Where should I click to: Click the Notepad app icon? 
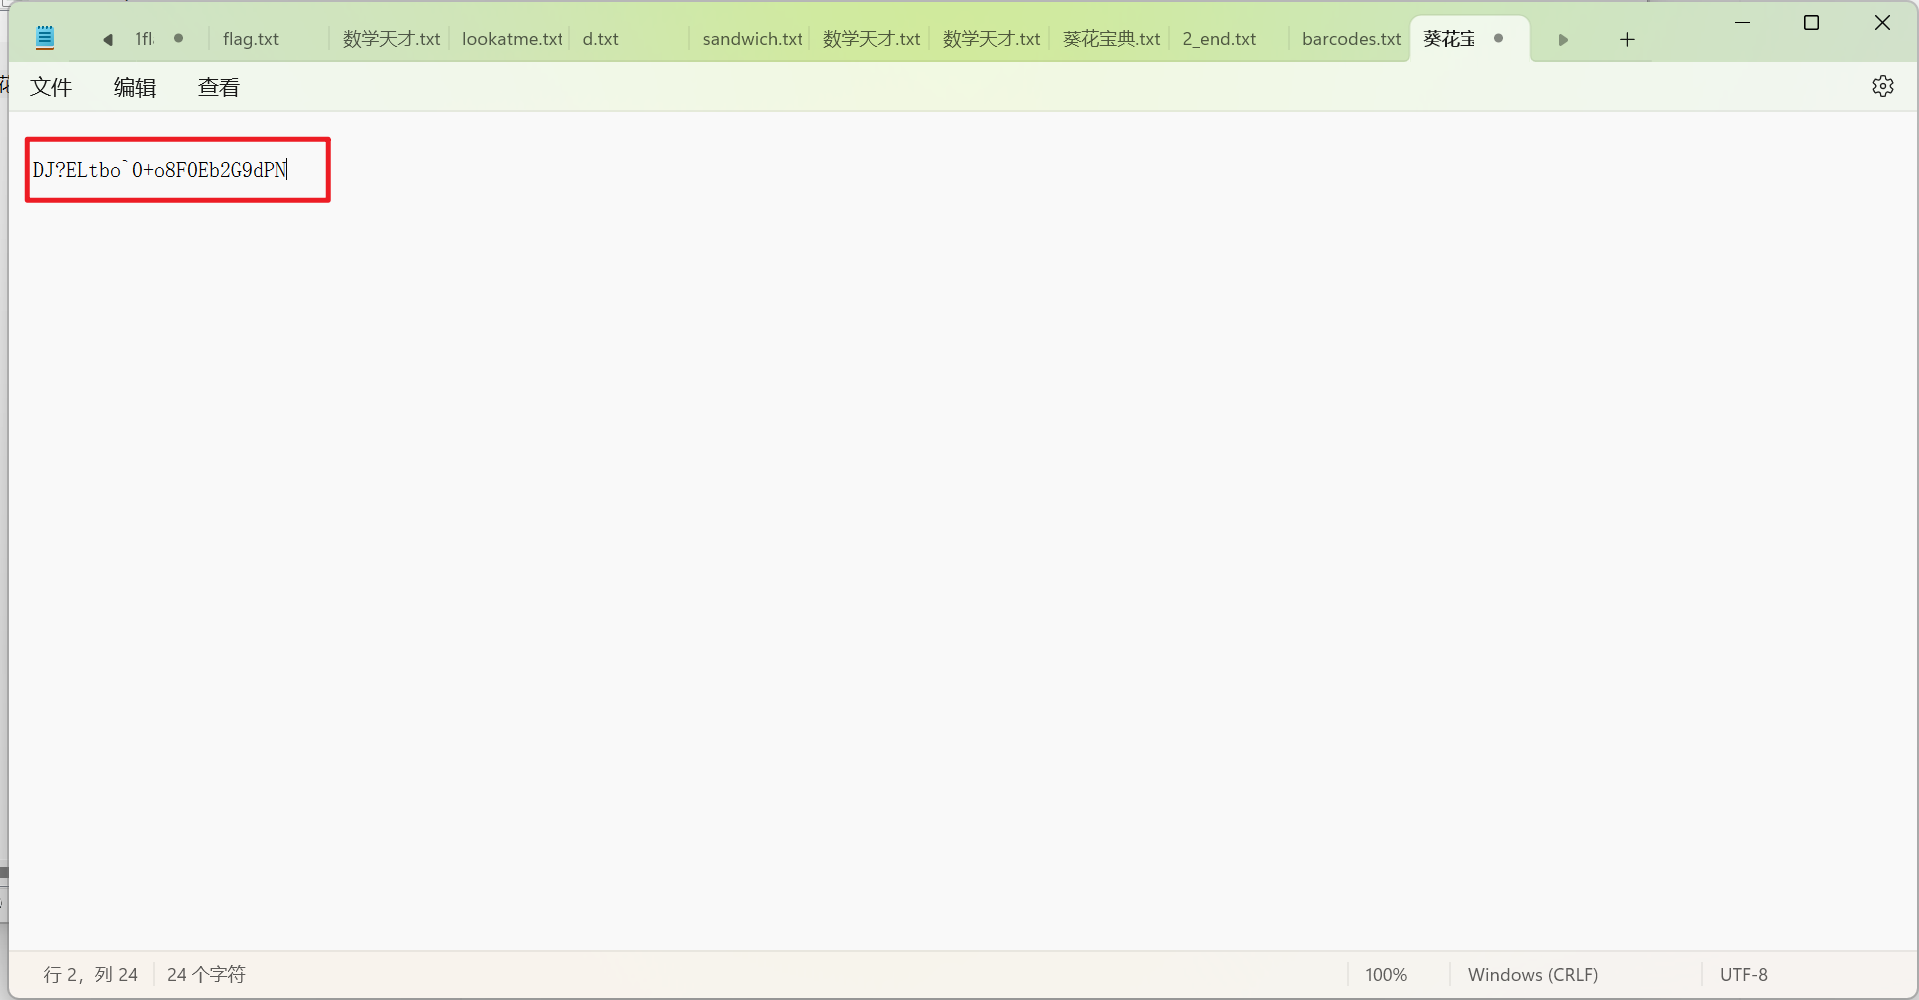tap(45, 39)
